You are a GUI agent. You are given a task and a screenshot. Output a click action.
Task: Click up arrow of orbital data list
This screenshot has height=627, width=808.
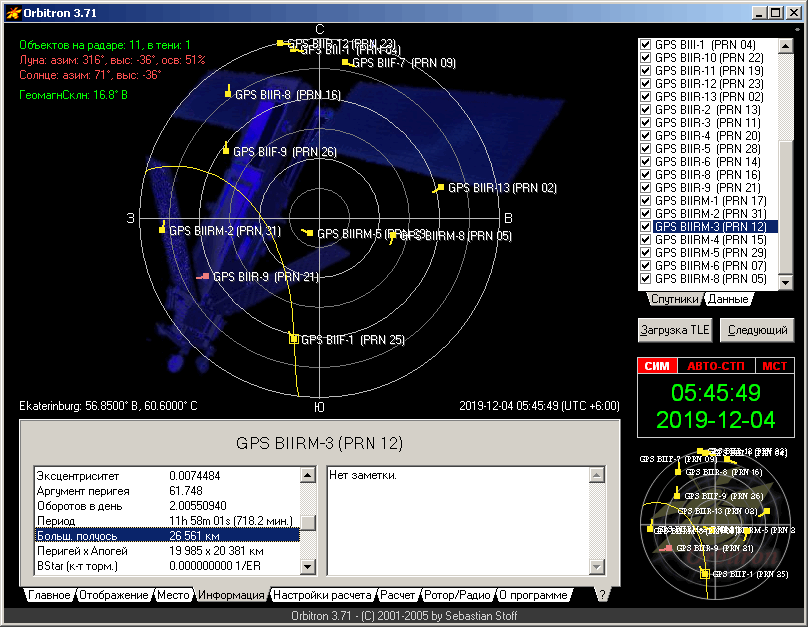point(308,475)
